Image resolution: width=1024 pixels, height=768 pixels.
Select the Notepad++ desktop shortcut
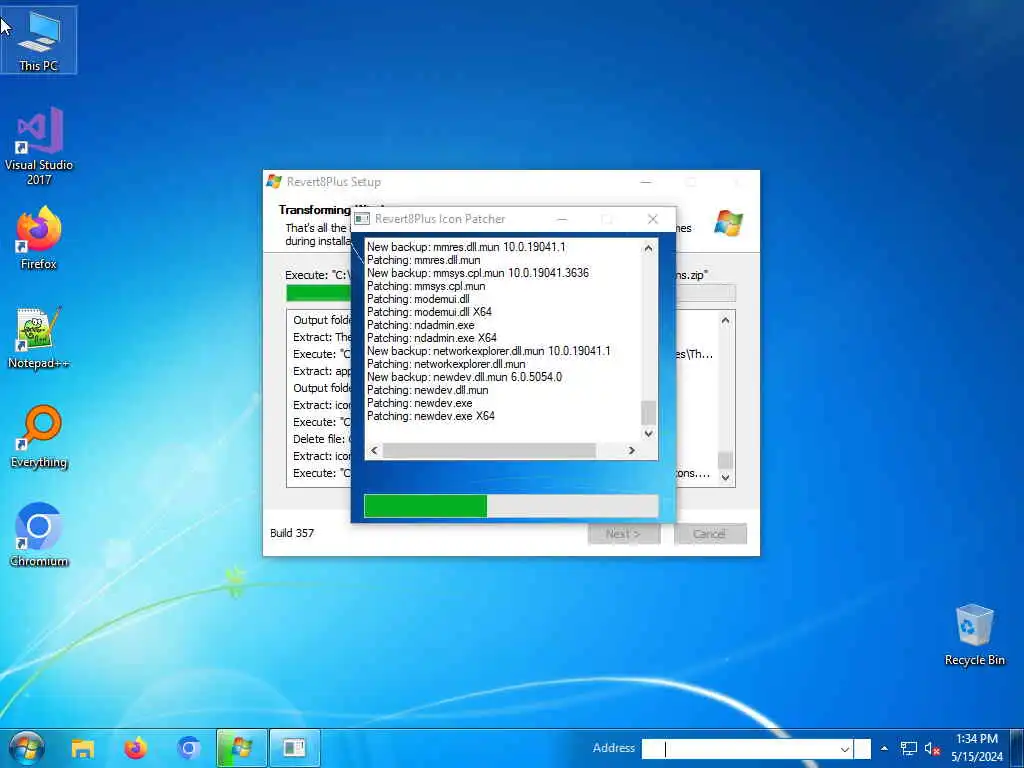point(39,338)
